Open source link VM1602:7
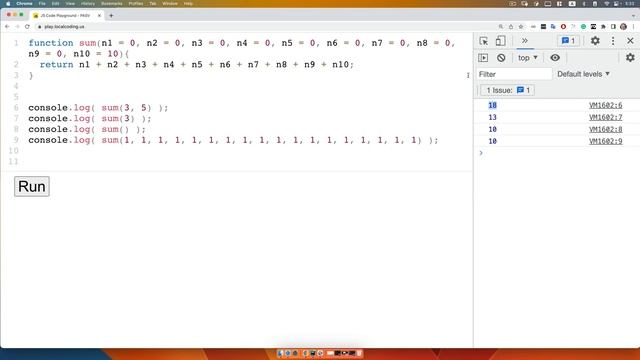This screenshot has height=360, width=640. pos(606,118)
